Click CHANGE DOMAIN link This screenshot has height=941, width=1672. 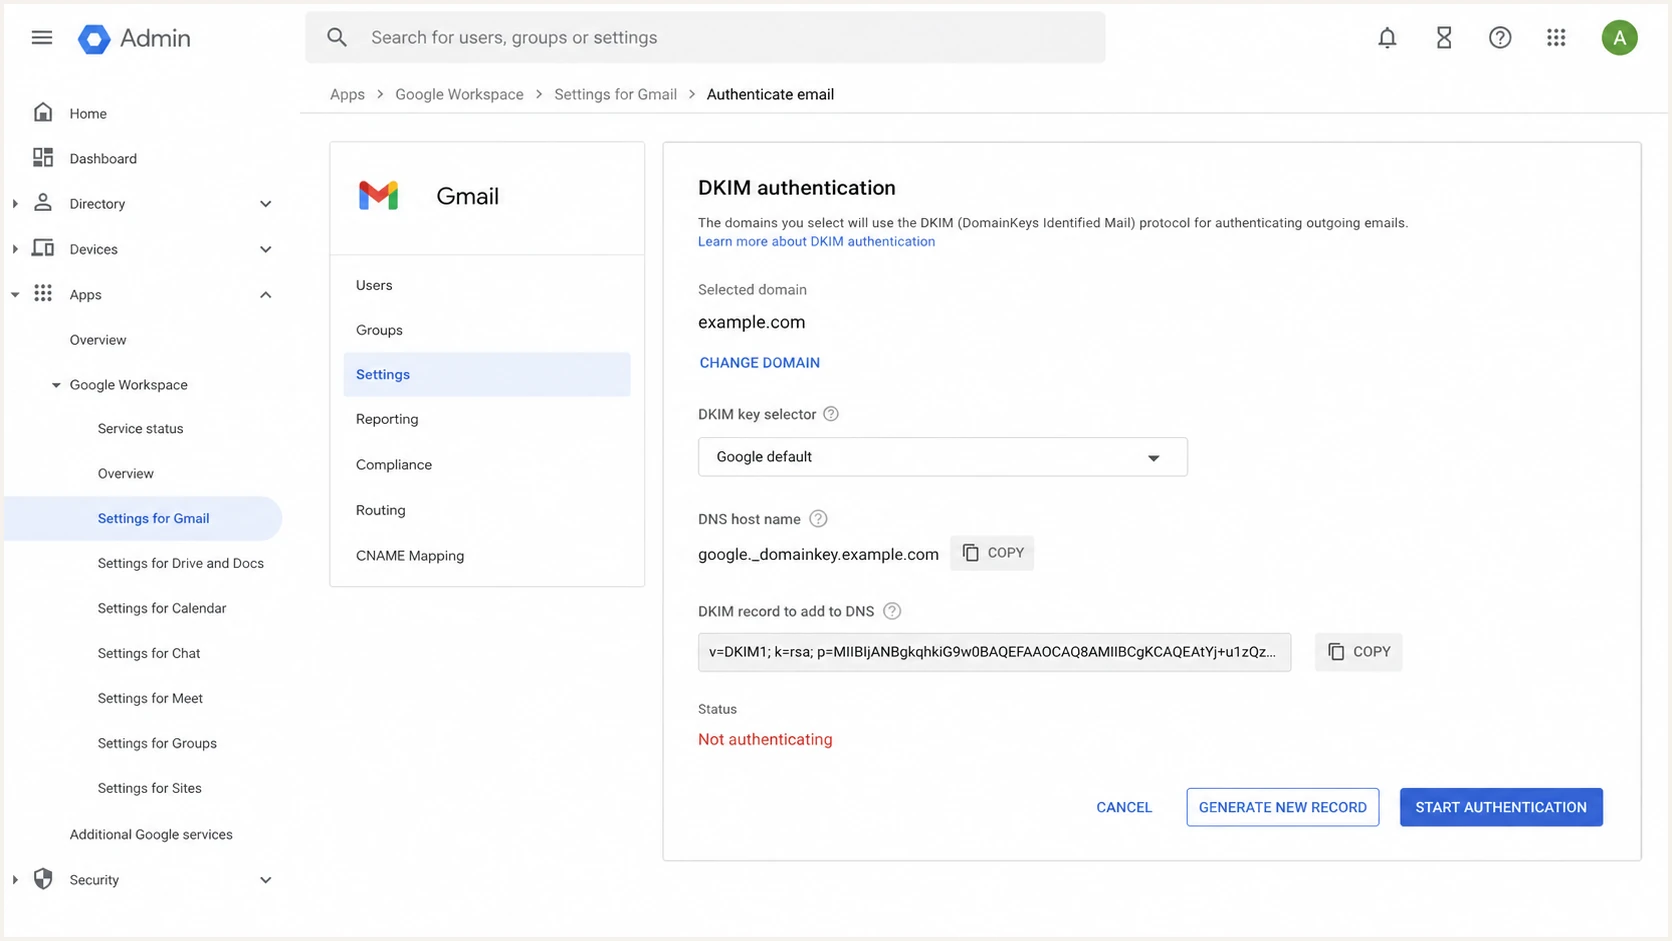click(x=760, y=363)
